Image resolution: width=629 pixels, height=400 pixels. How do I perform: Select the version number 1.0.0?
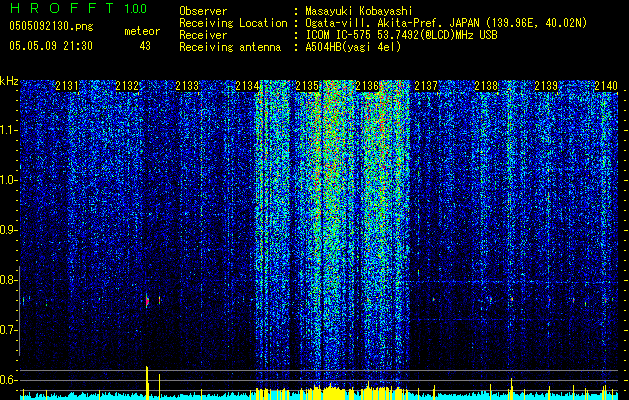136,8
